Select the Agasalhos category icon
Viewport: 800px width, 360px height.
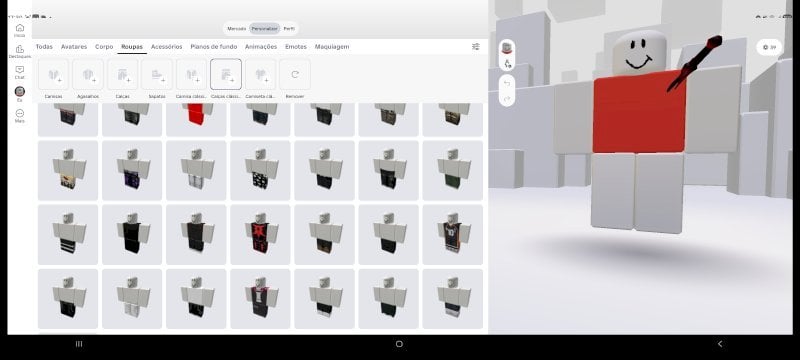click(x=88, y=74)
